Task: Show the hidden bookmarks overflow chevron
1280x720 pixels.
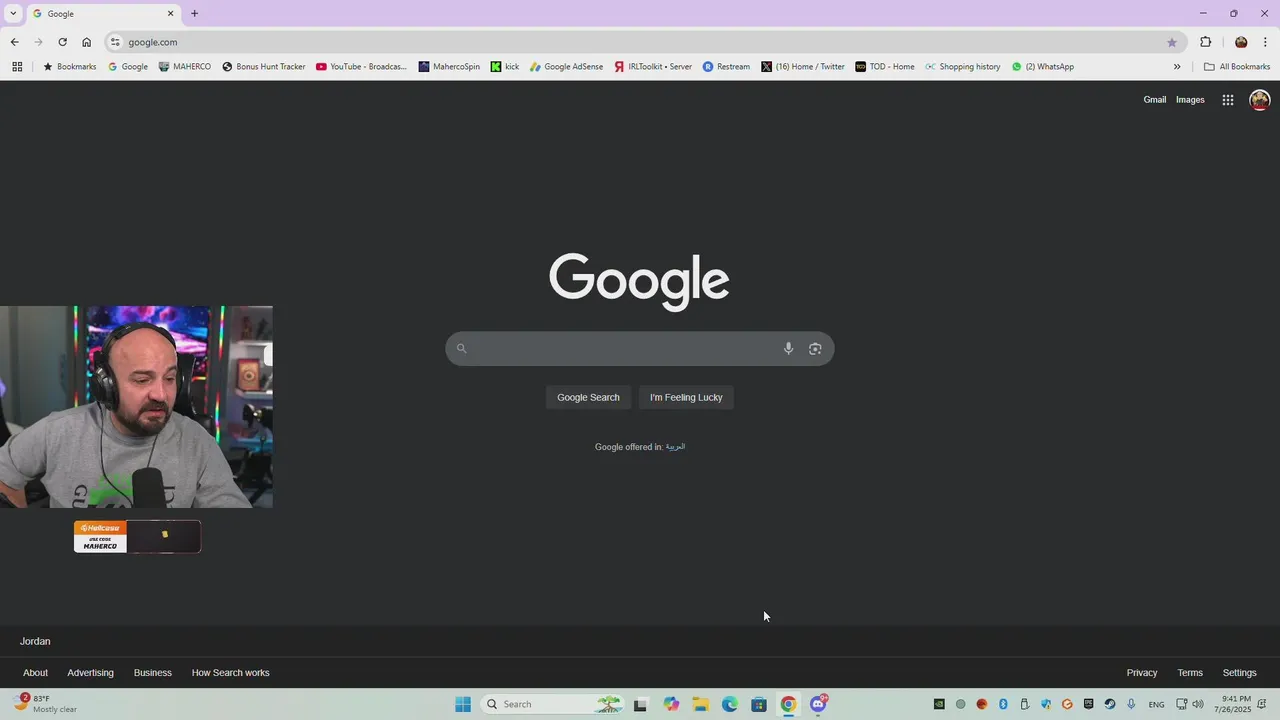Action: point(1177,67)
